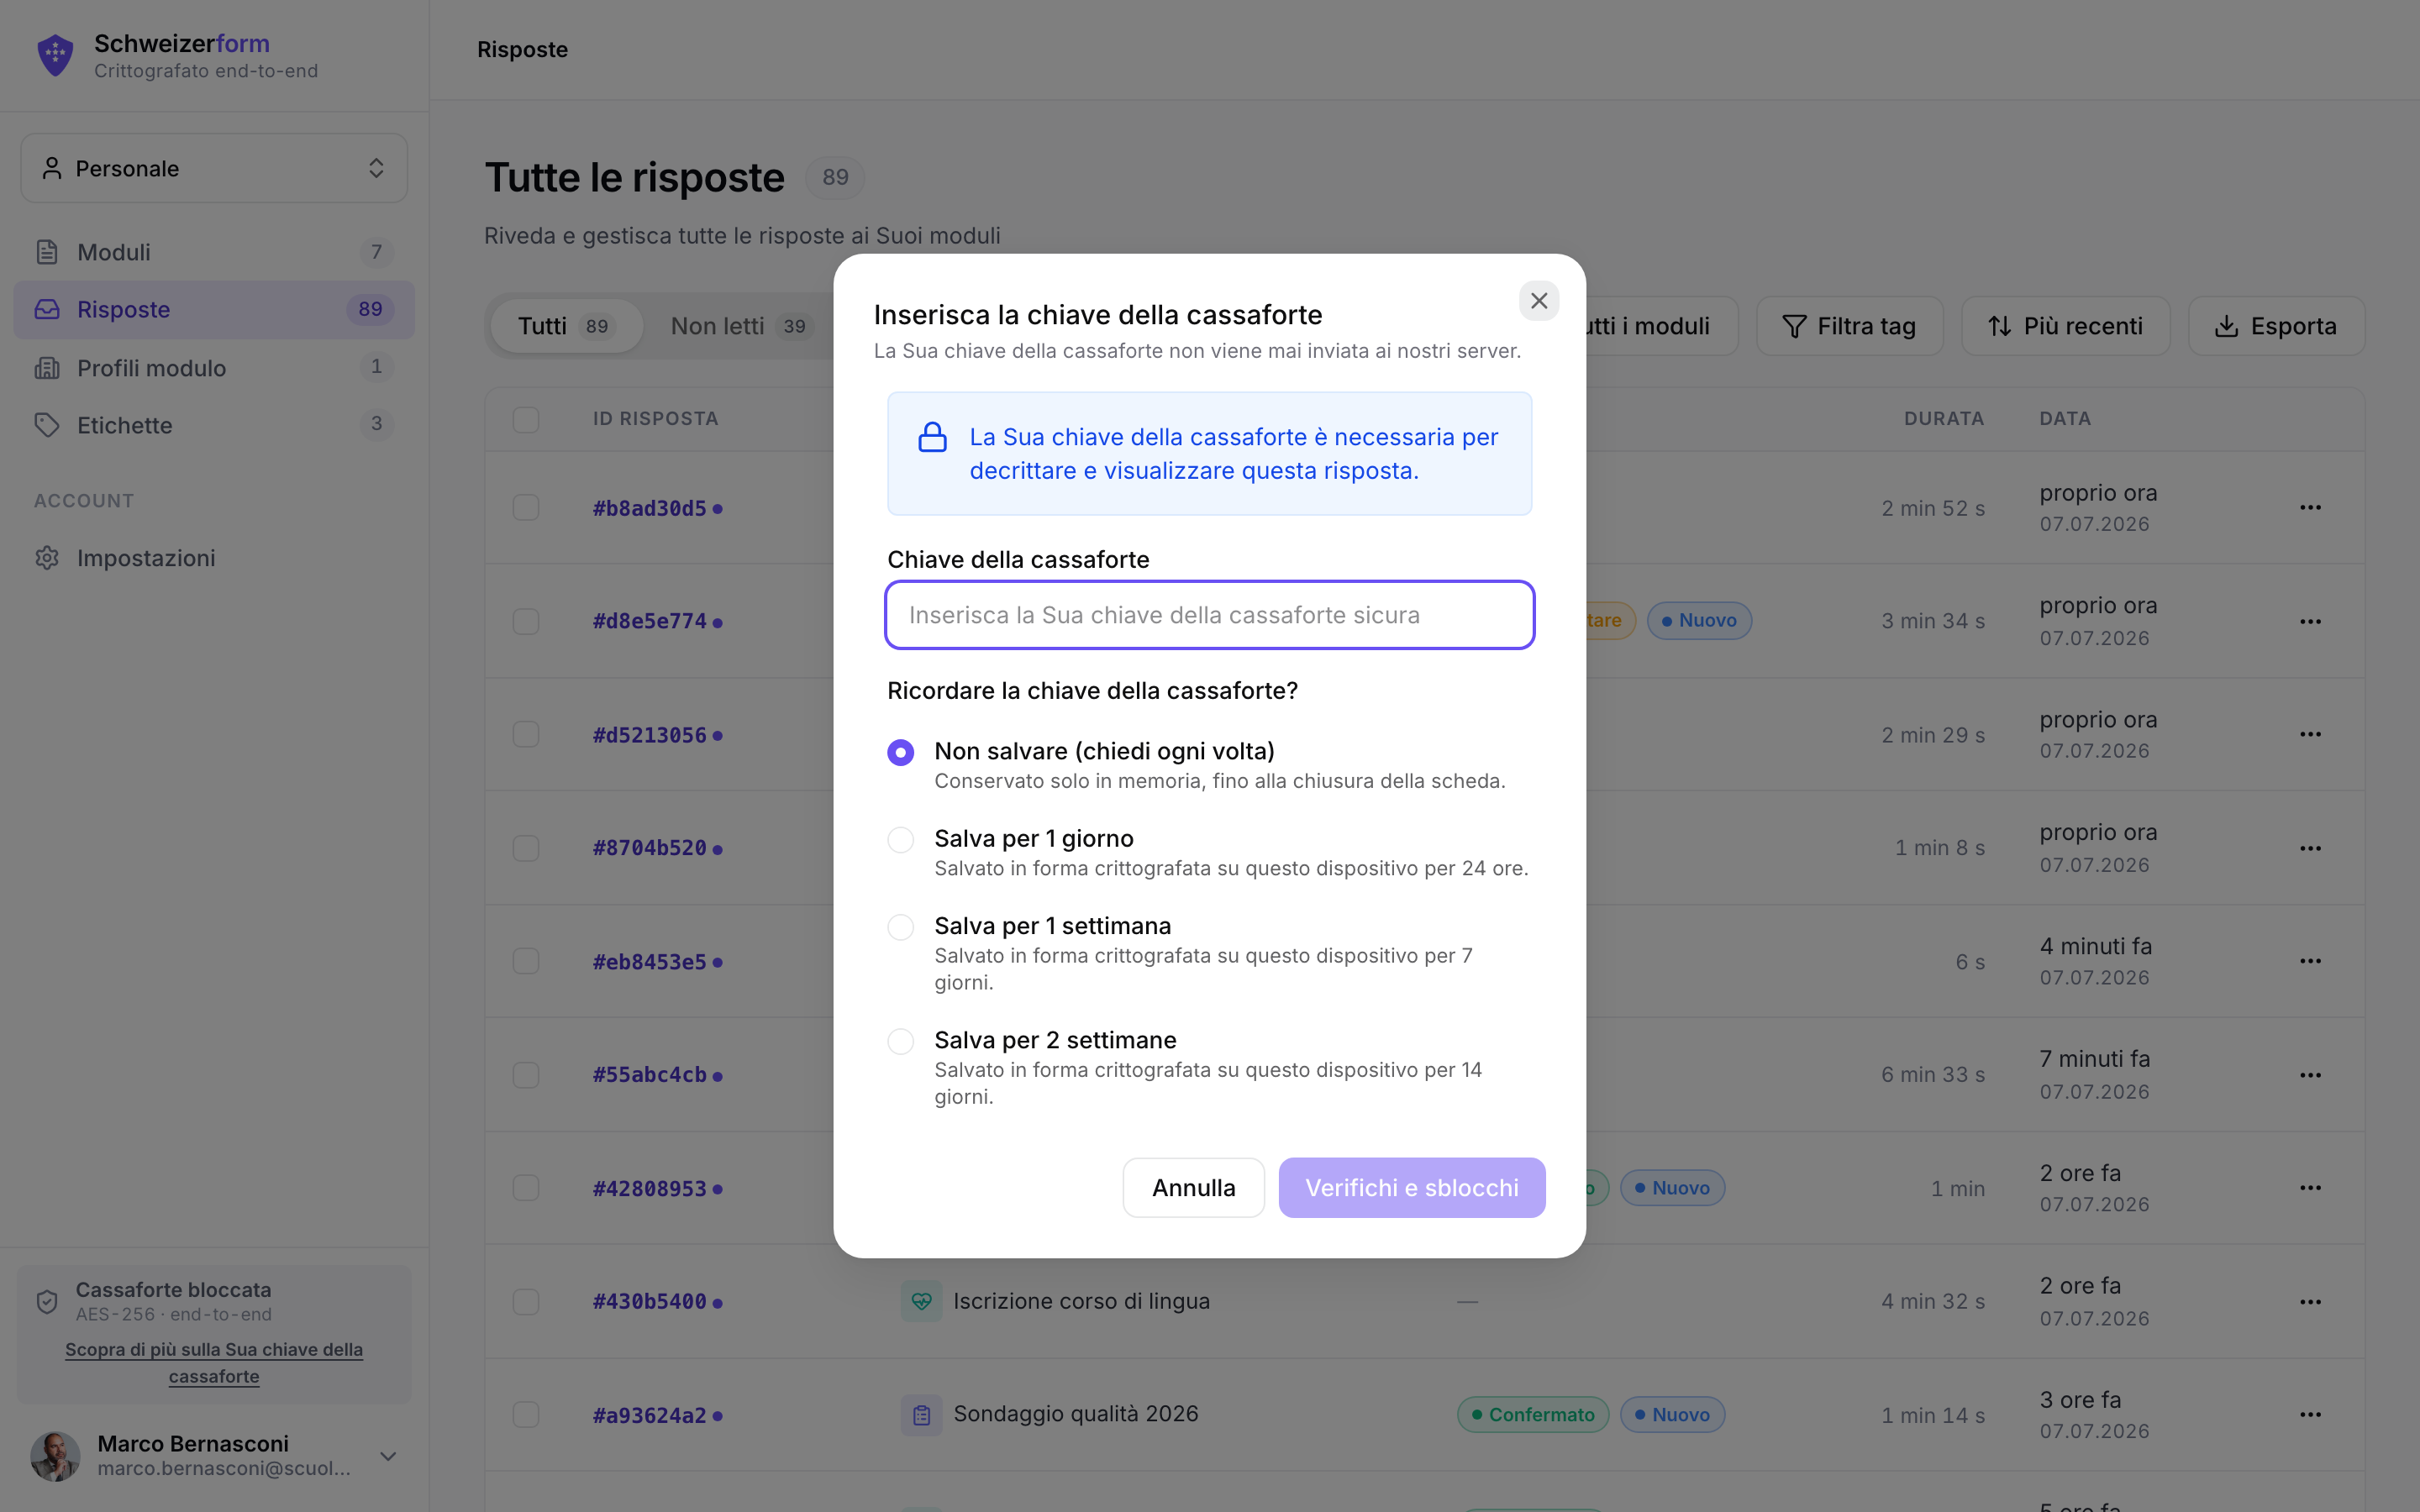Click the Schweizerform shield logo

coord(55,55)
